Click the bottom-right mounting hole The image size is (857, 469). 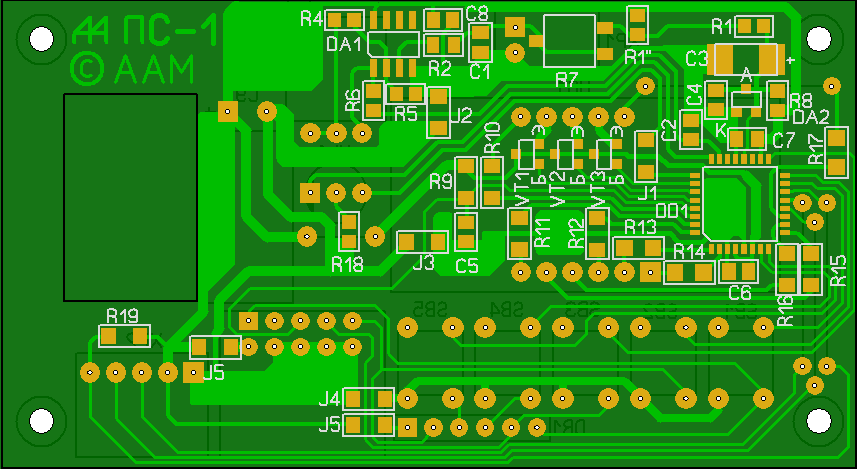click(819, 422)
